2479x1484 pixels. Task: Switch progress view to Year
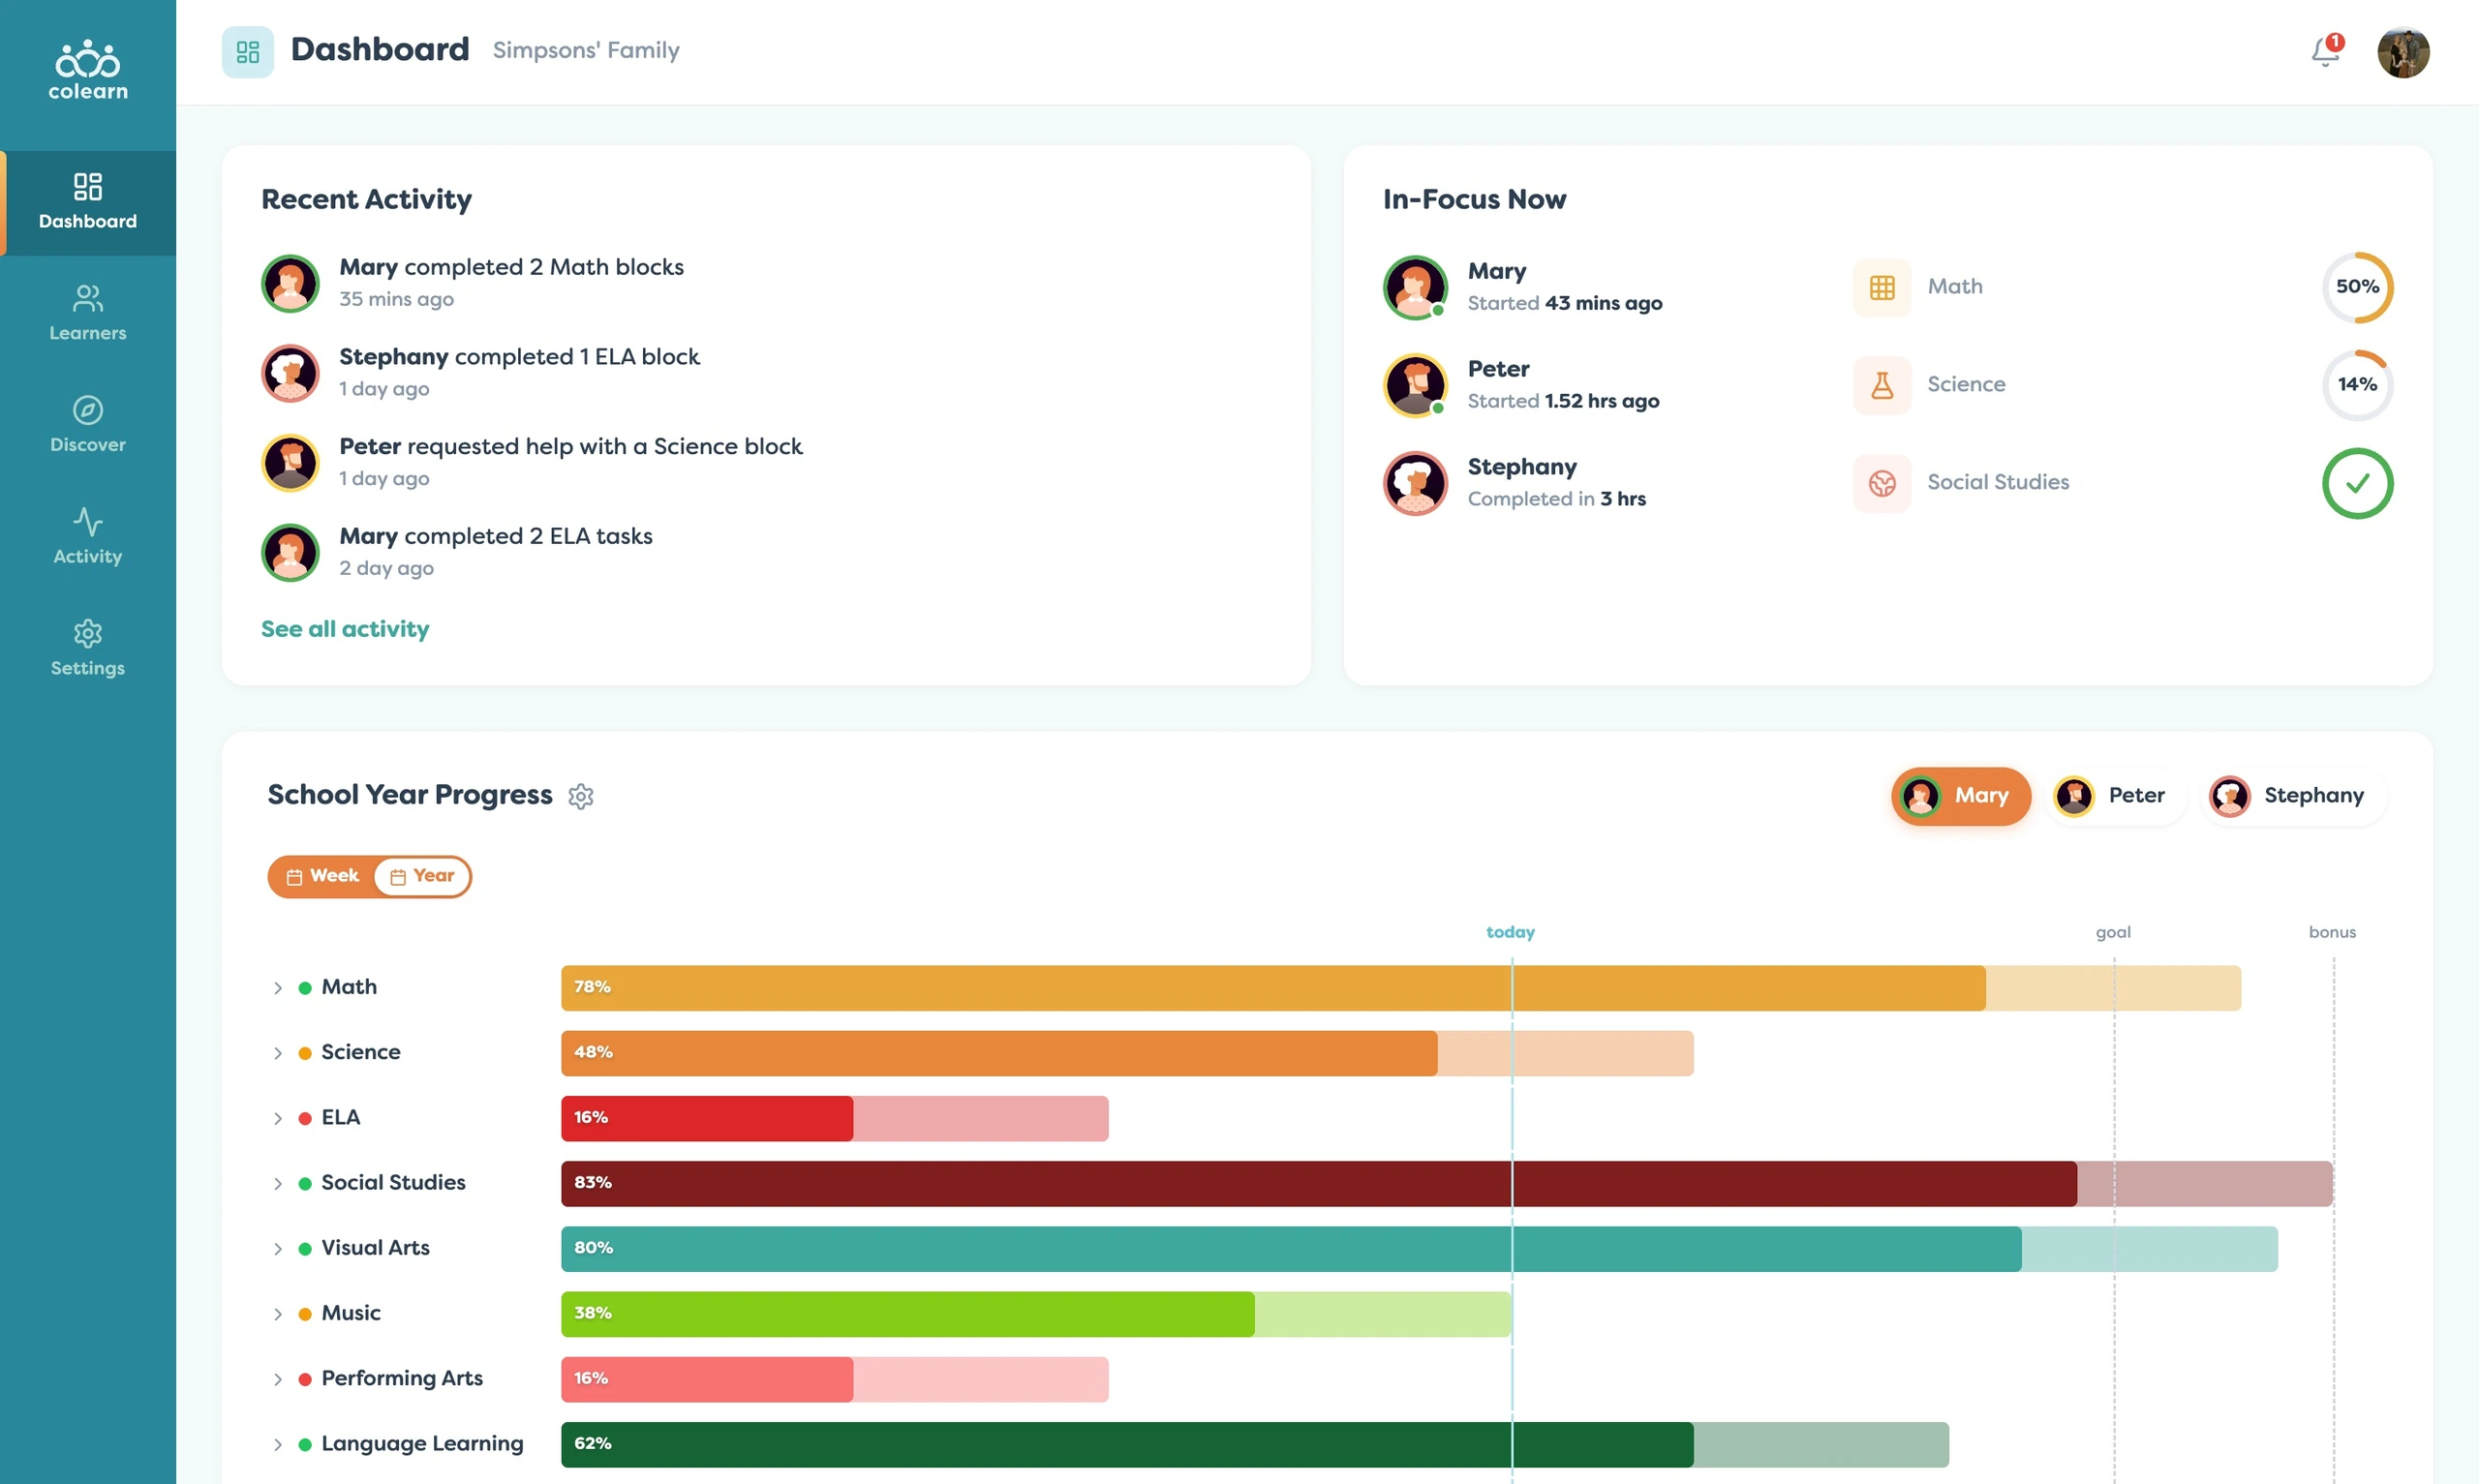coord(422,876)
